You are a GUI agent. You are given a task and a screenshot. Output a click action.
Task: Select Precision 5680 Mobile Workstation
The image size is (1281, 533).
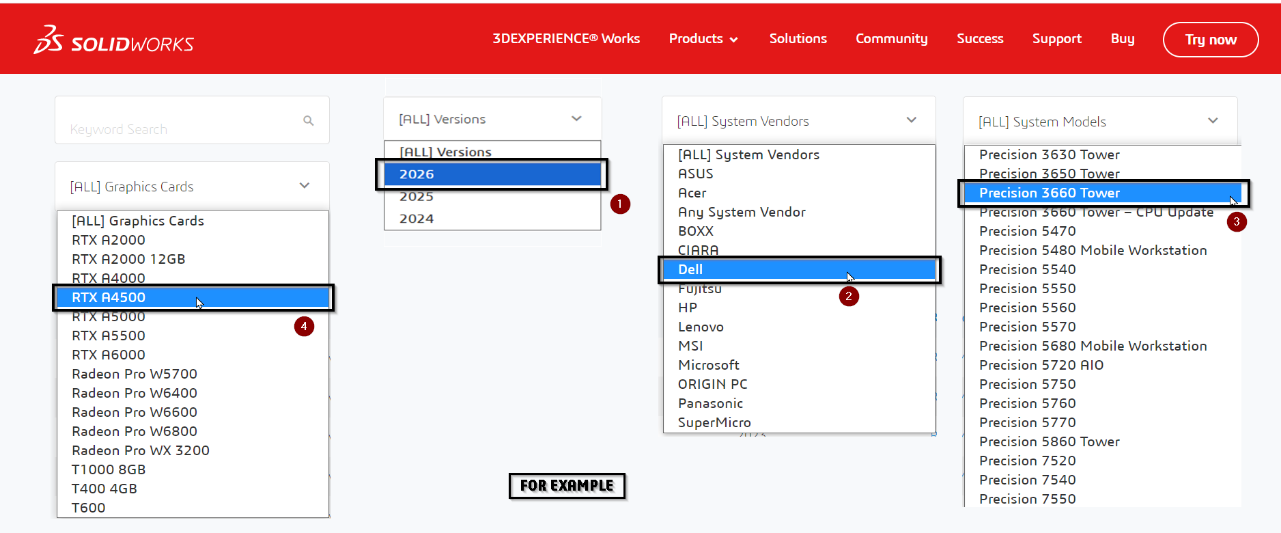pos(1092,346)
